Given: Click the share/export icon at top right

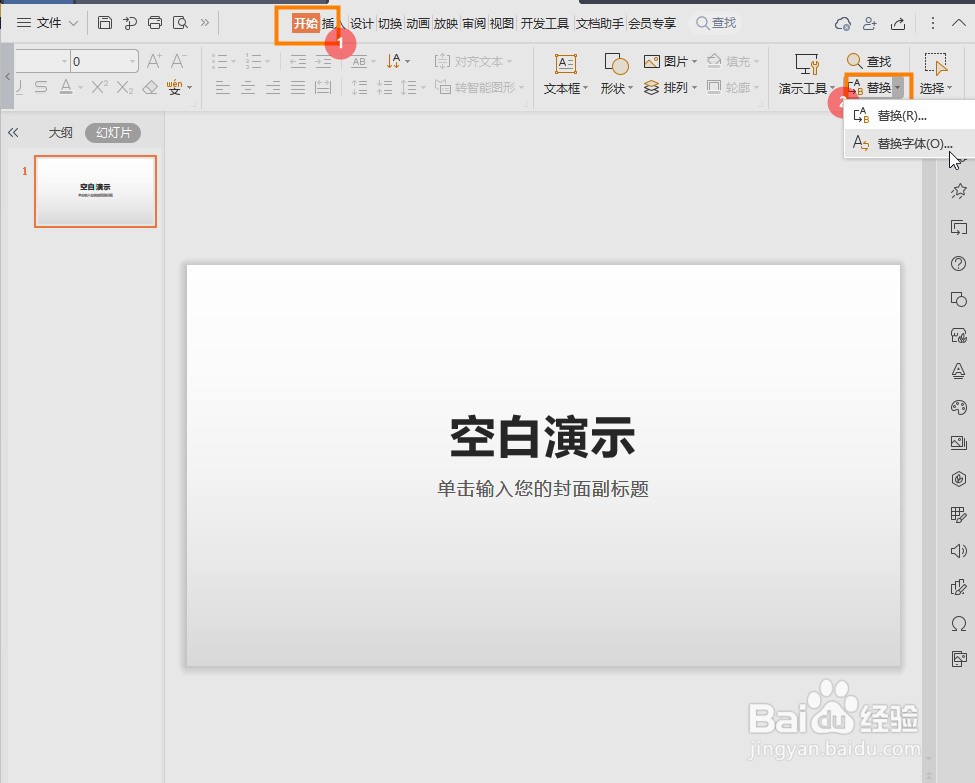Looking at the screenshot, I should pyautogui.click(x=898, y=24).
